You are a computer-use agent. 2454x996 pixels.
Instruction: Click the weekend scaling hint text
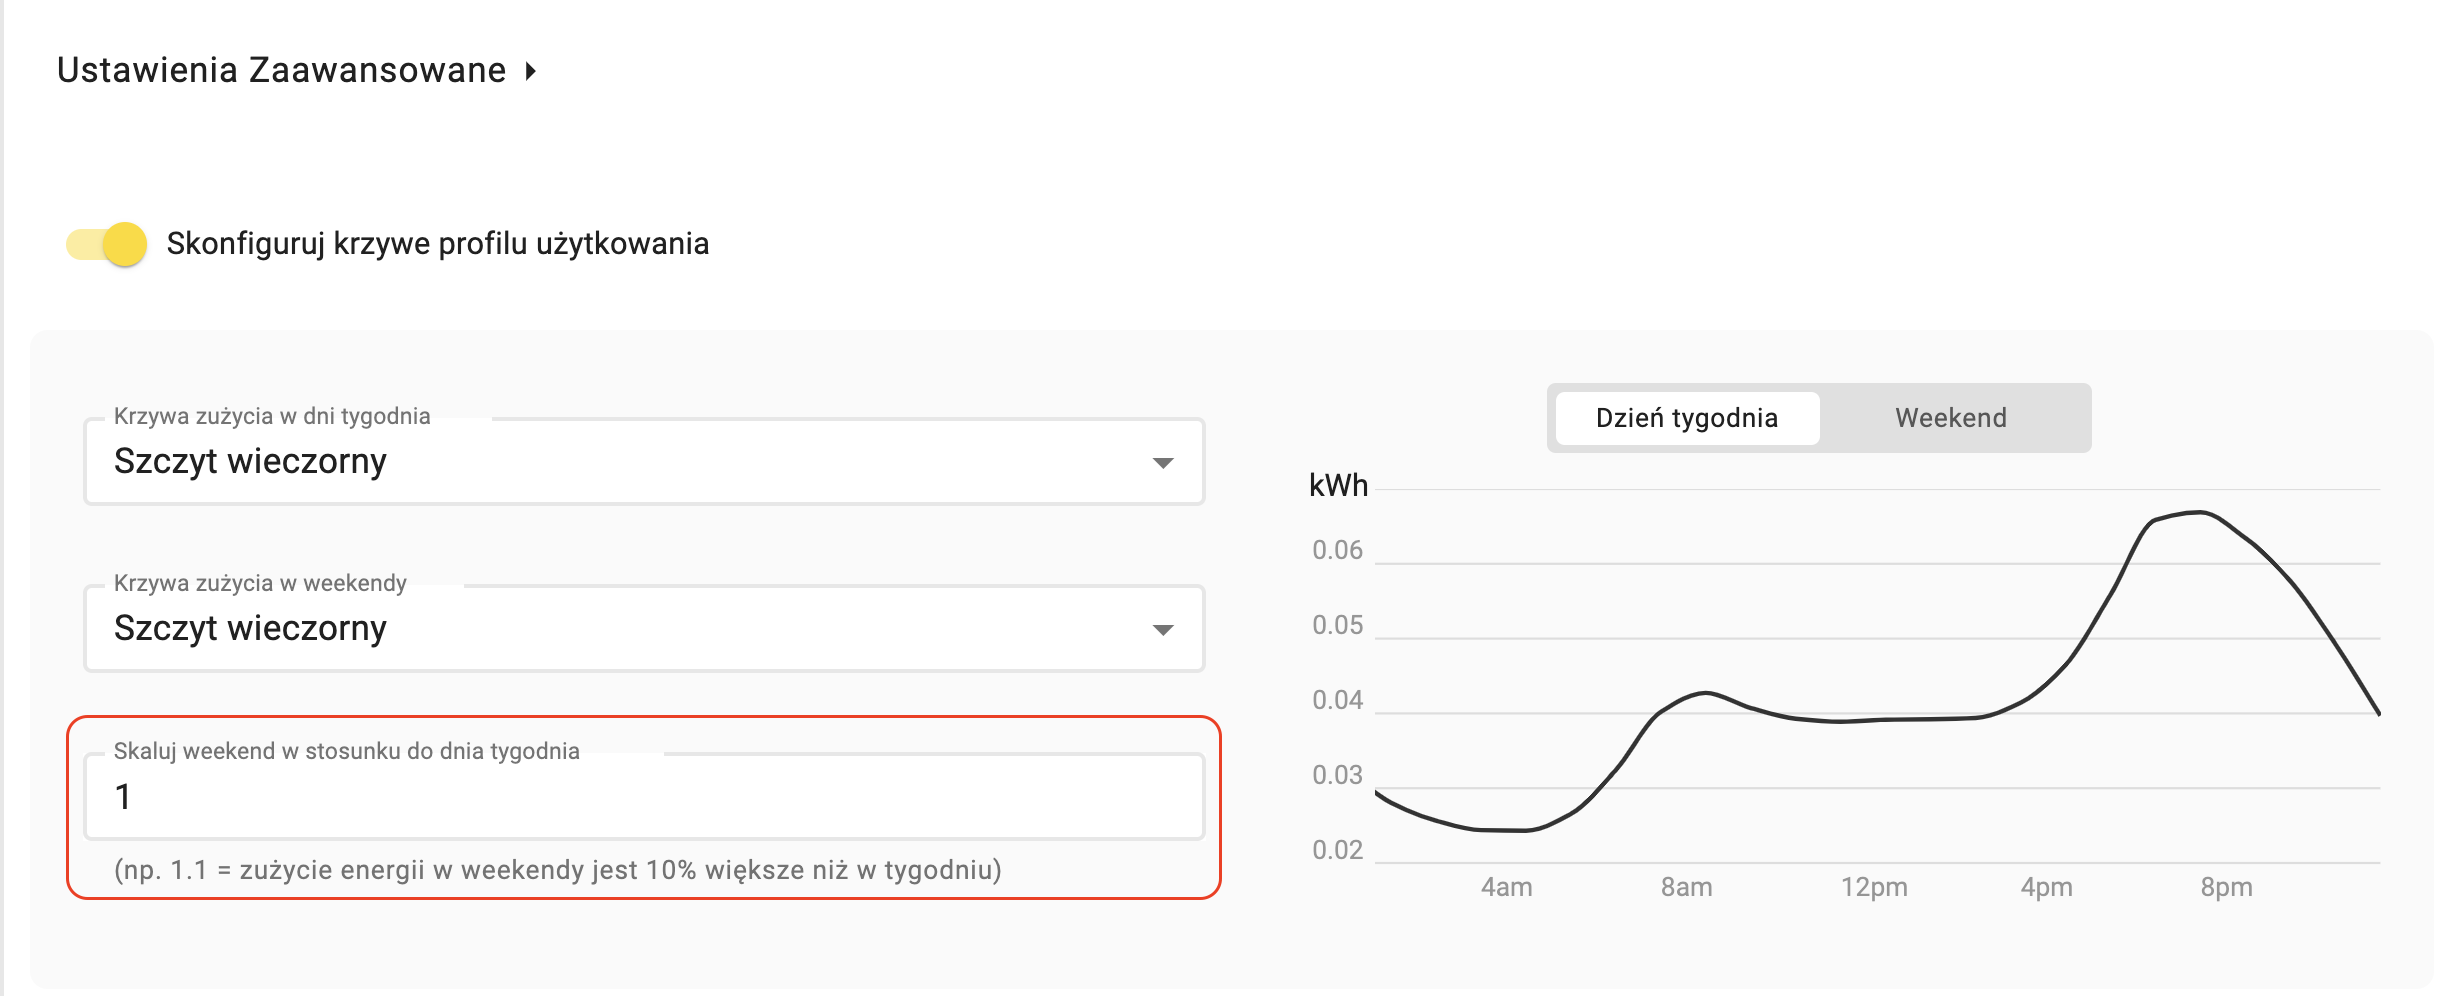pos(558,870)
